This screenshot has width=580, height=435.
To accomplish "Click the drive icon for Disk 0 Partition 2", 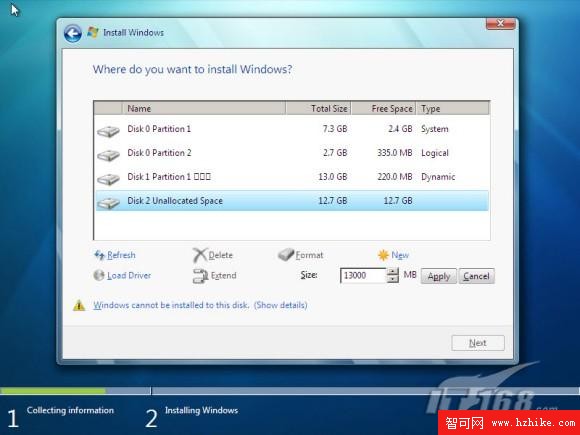I will (x=108, y=155).
